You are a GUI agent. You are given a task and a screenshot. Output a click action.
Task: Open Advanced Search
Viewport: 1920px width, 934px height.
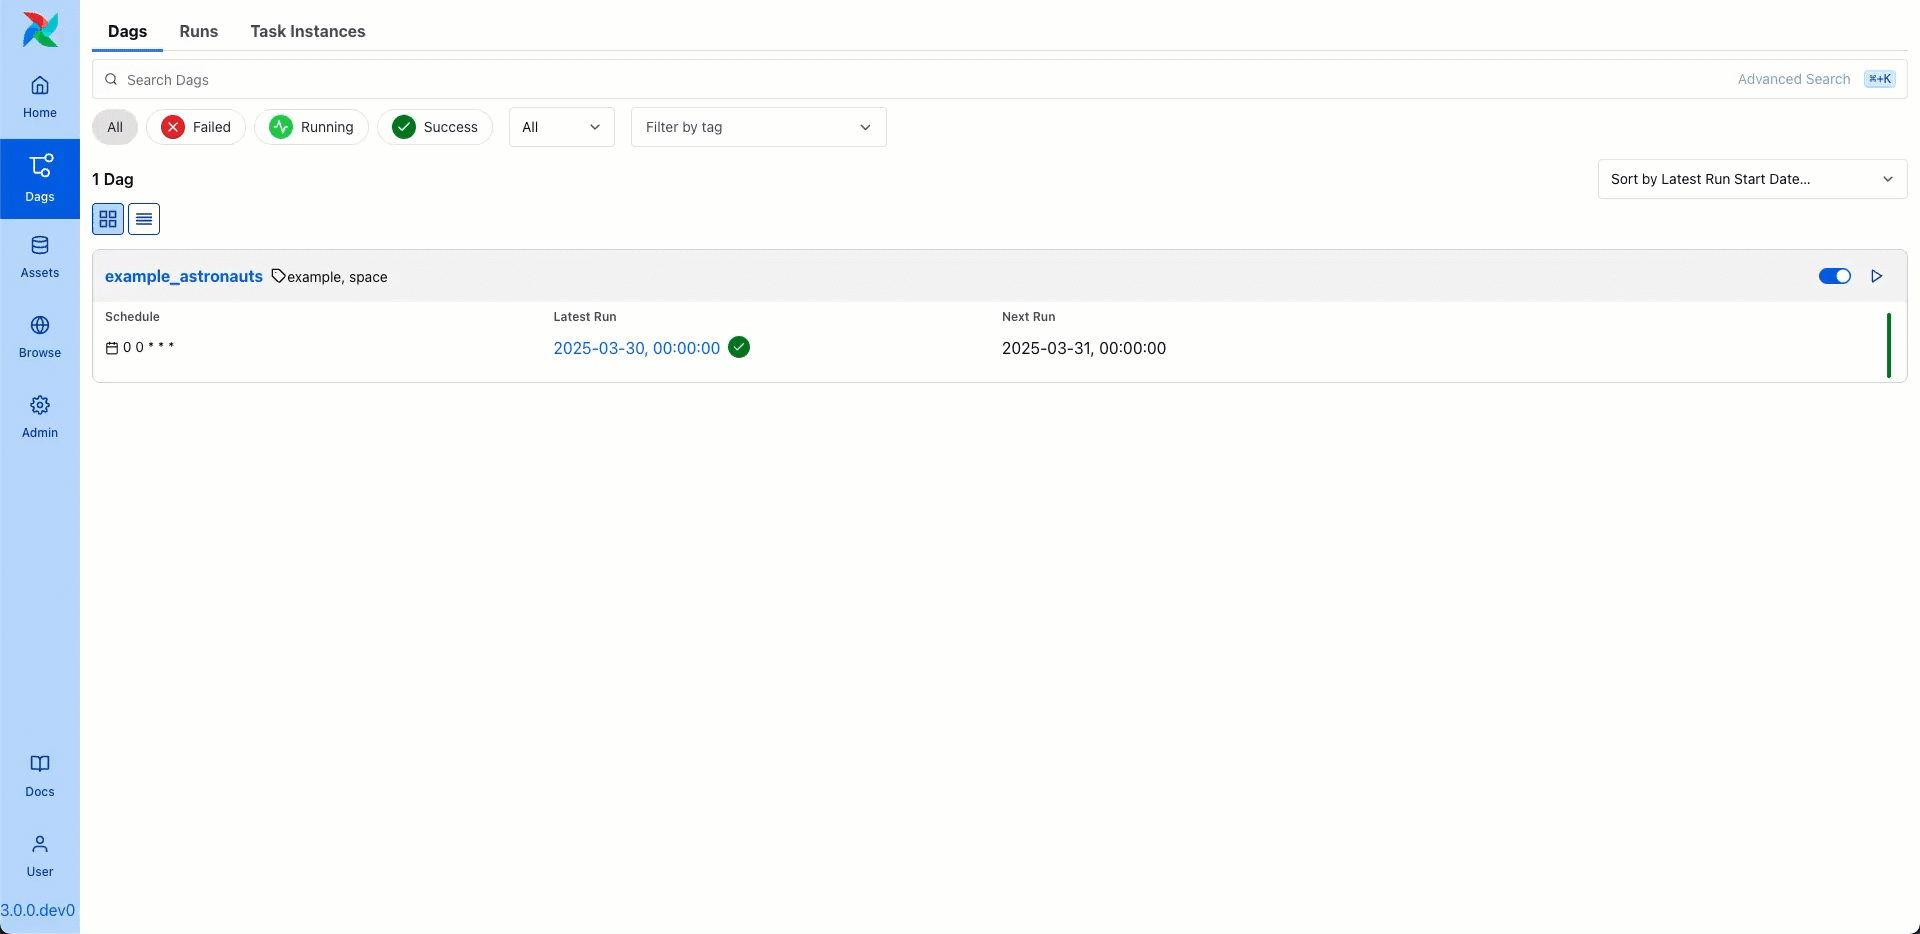[1794, 79]
